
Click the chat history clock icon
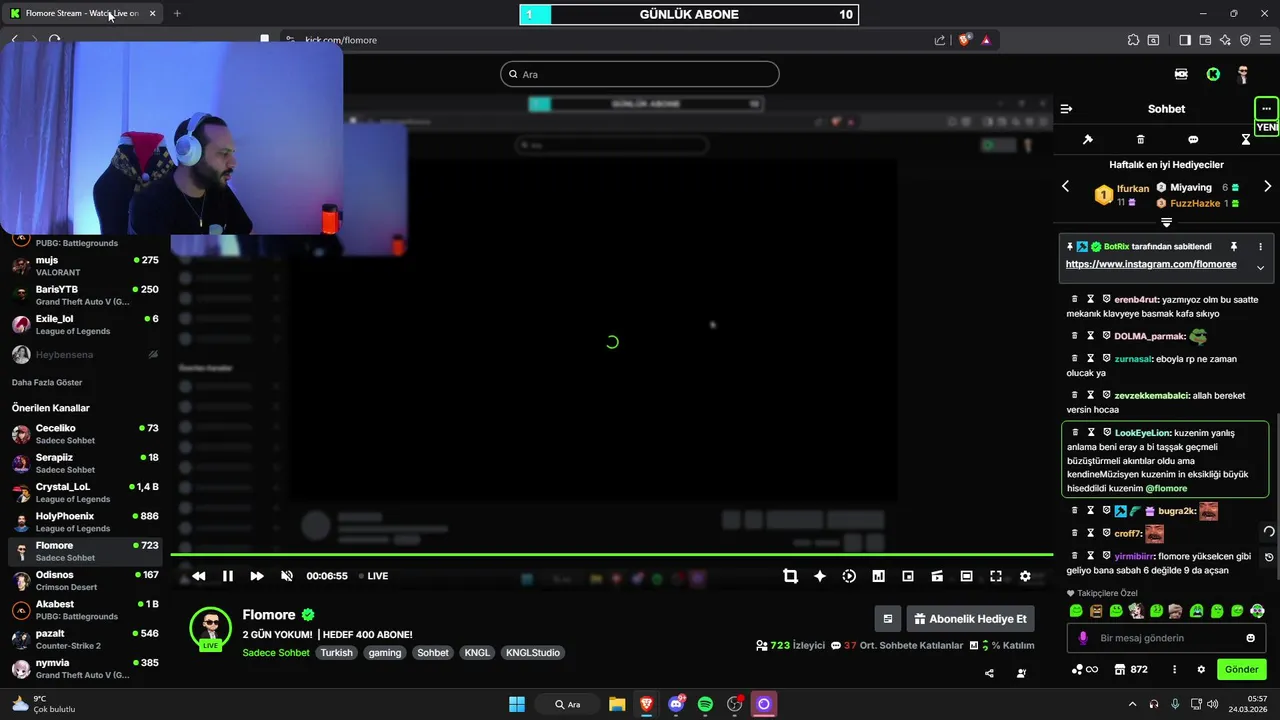pyautogui.click(x=1269, y=557)
